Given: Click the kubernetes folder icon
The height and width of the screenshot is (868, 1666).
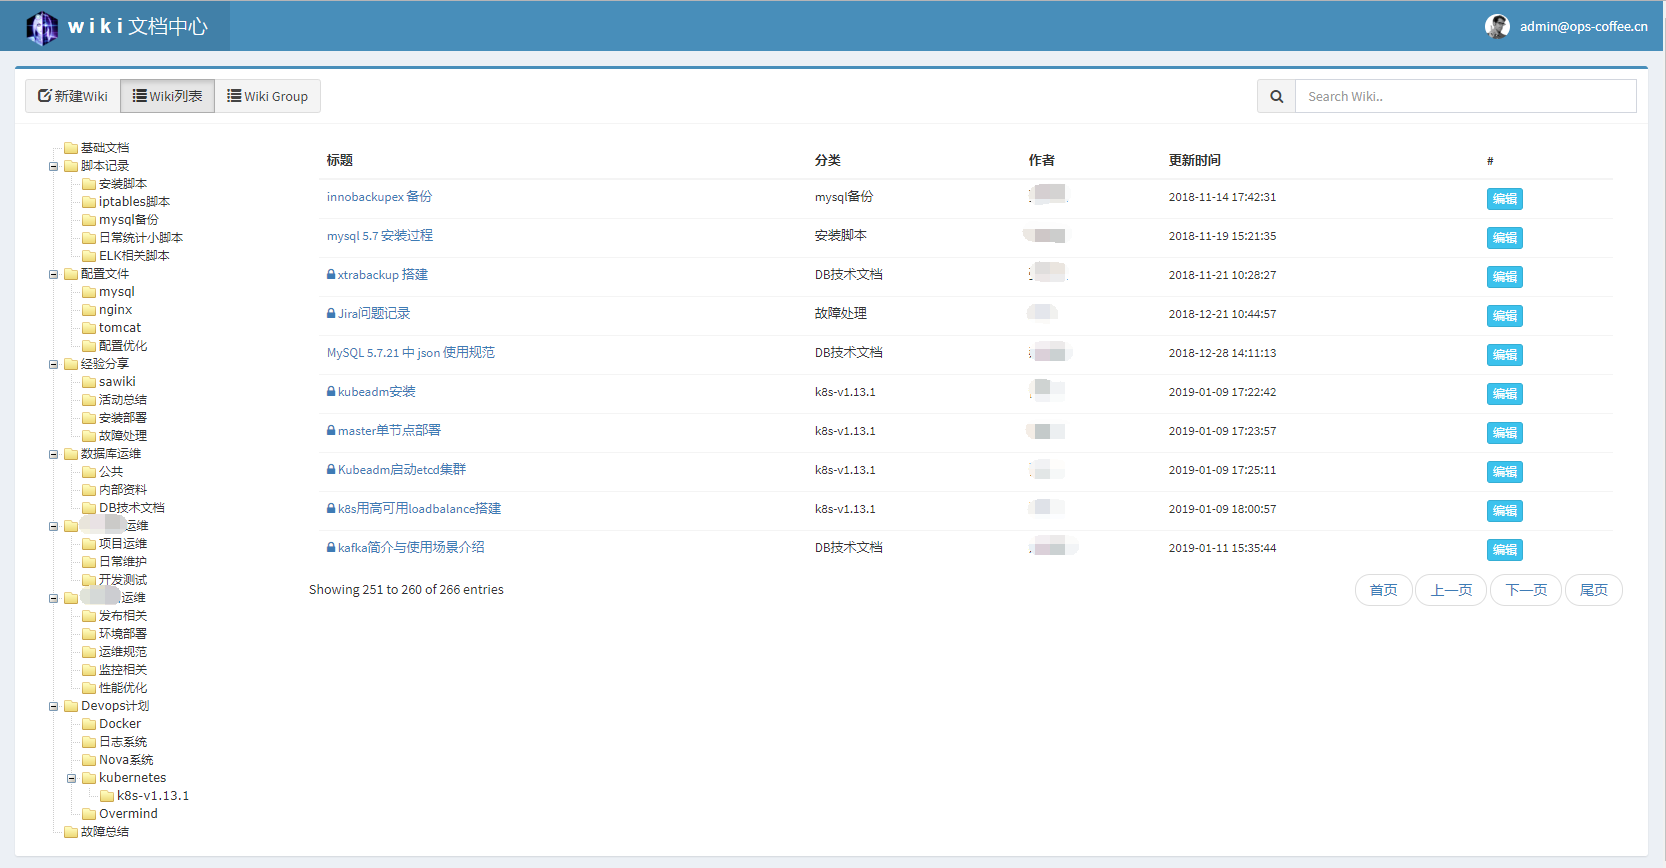Looking at the screenshot, I should pyautogui.click(x=89, y=778).
